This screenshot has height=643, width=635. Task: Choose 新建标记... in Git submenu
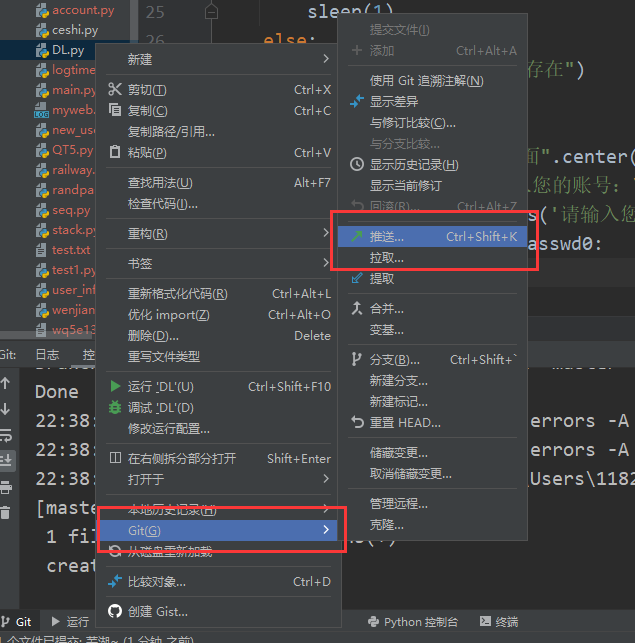click(432, 401)
